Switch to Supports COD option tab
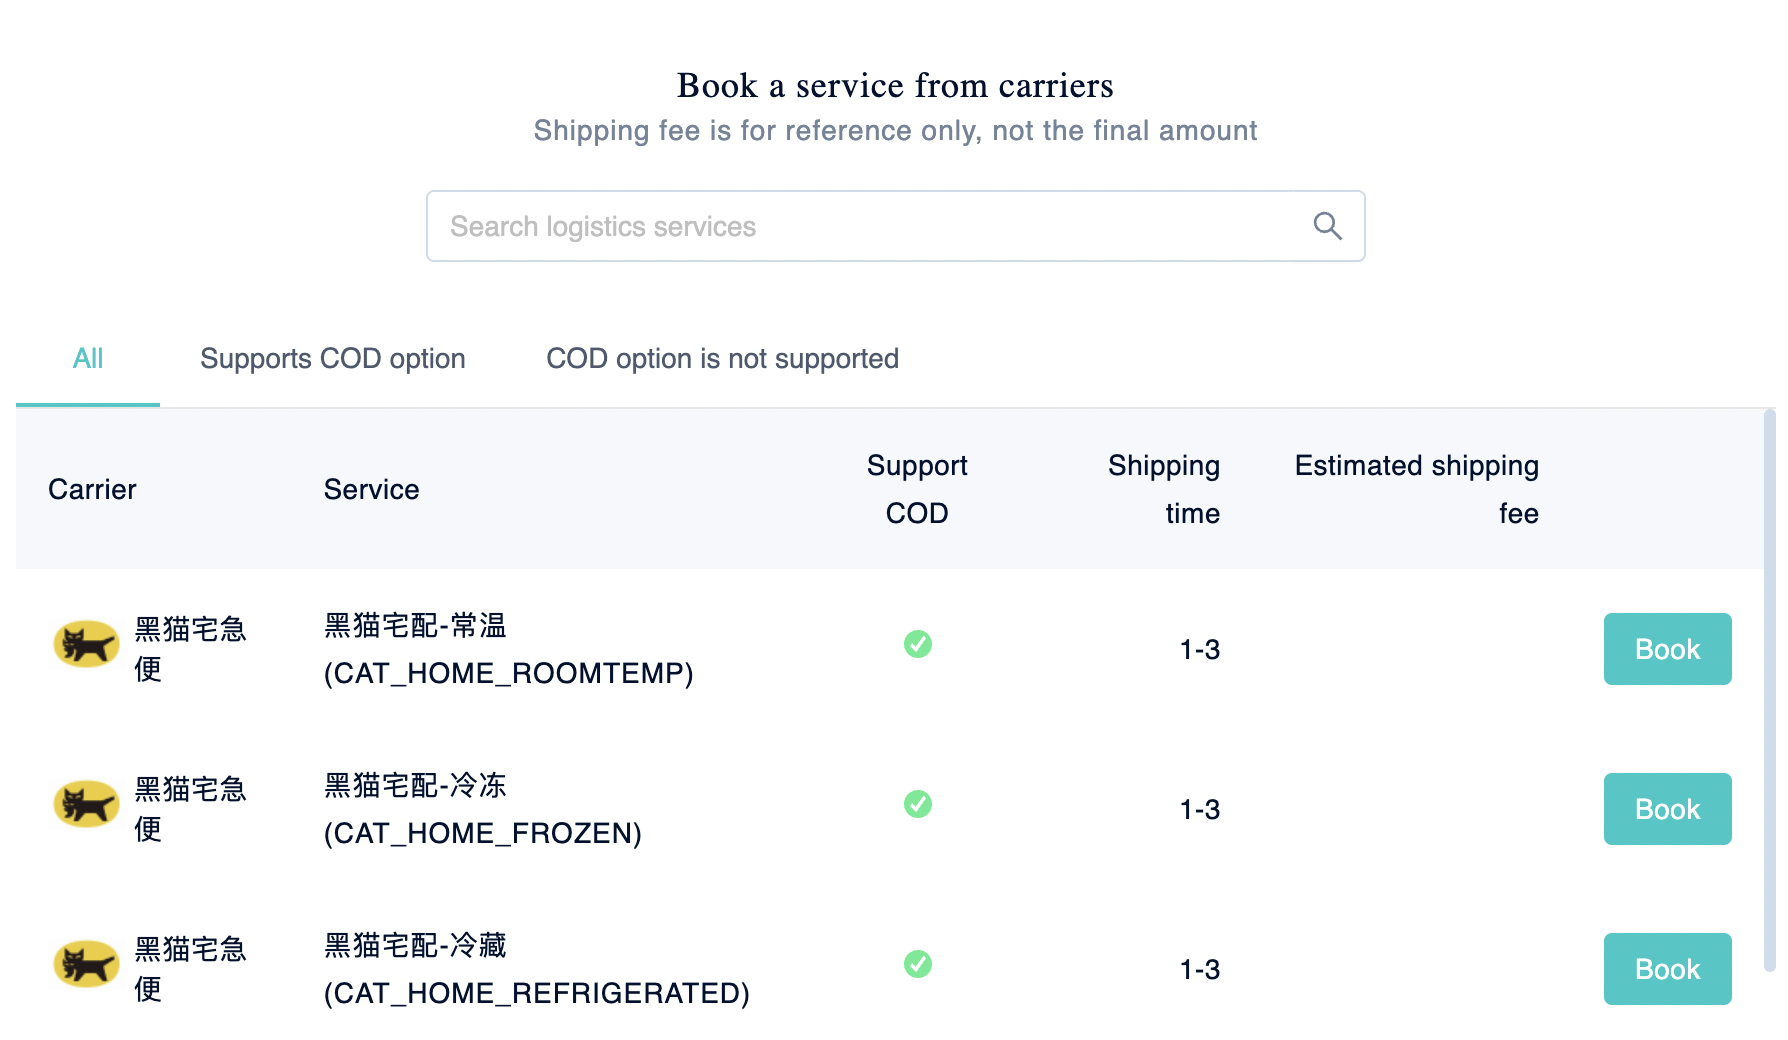The width and height of the screenshot is (1788, 1040). (x=333, y=359)
